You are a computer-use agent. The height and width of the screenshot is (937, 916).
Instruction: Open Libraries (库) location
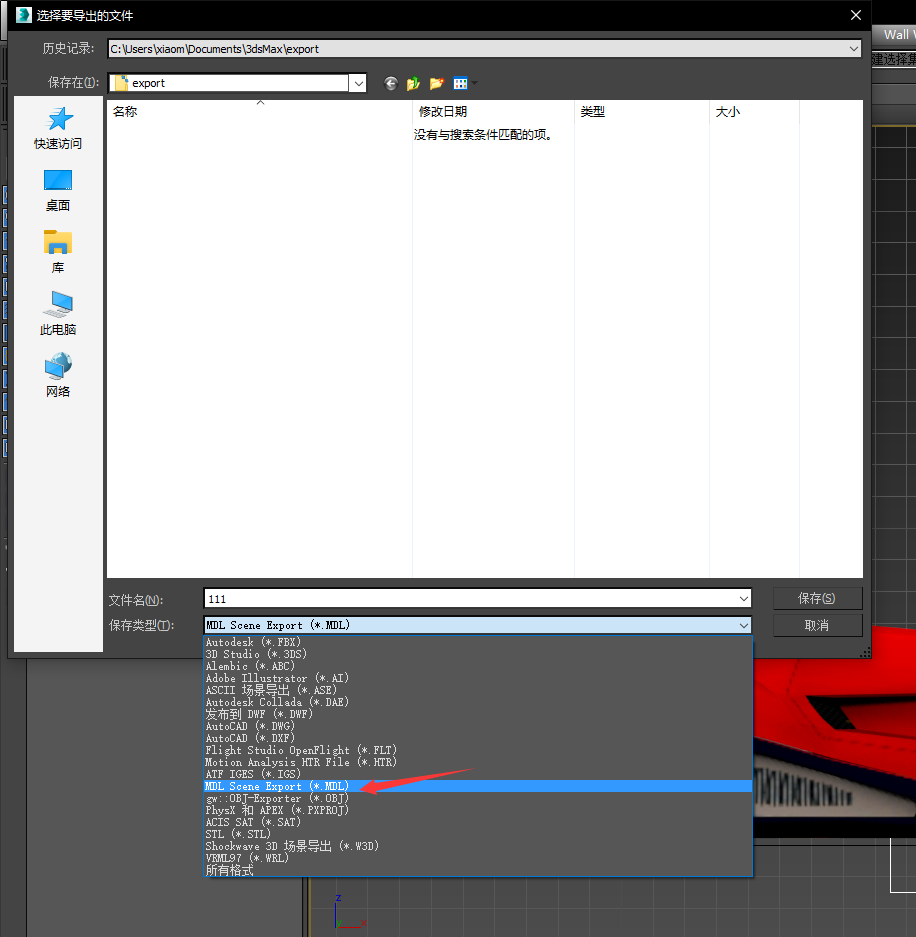tap(58, 252)
